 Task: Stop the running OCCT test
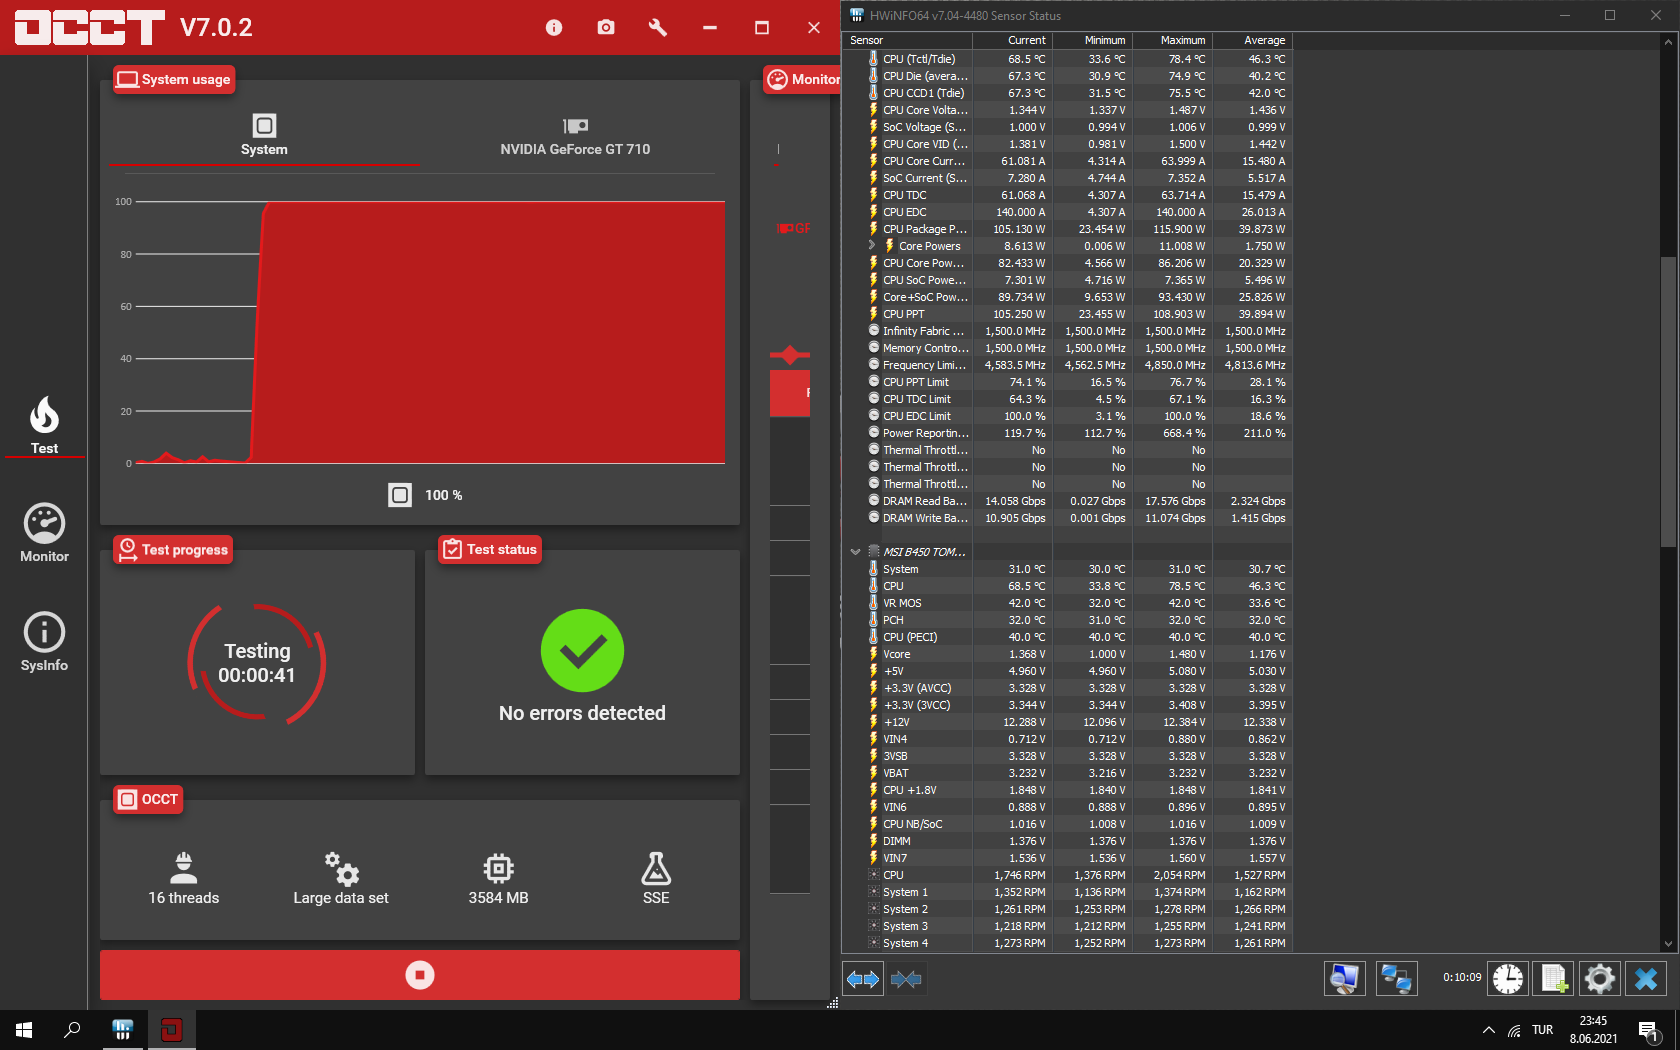[x=420, y=975]
